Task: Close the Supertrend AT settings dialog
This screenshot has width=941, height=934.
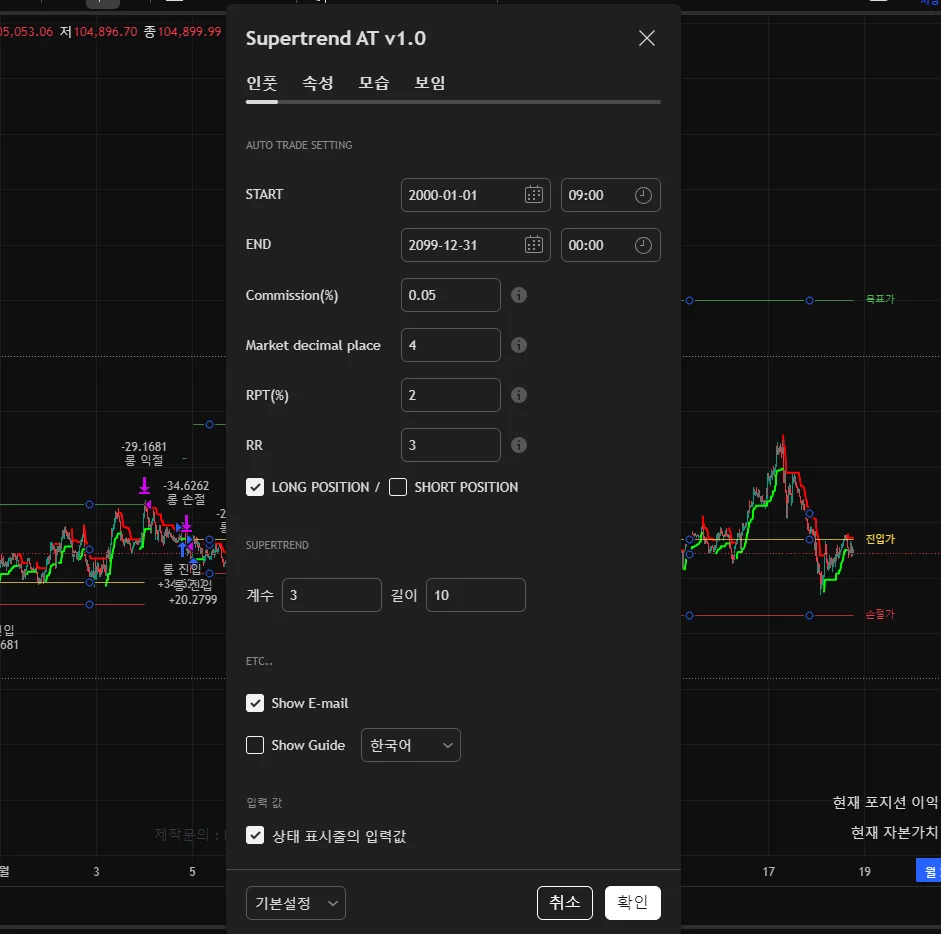Action: [647, 38]
